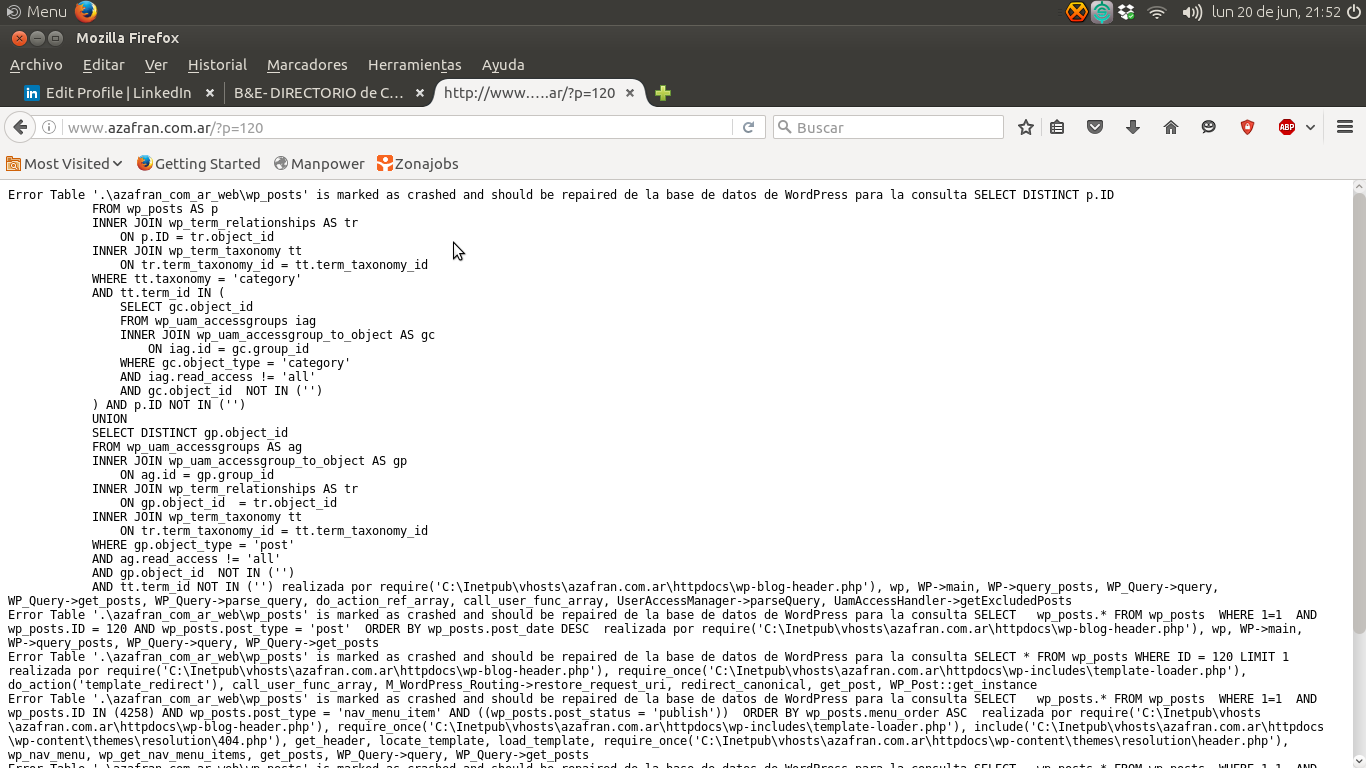Open the red shield extension icon
This screenshot has width=1366, height=768.
pyautogui.click(x=1247, y=127)
